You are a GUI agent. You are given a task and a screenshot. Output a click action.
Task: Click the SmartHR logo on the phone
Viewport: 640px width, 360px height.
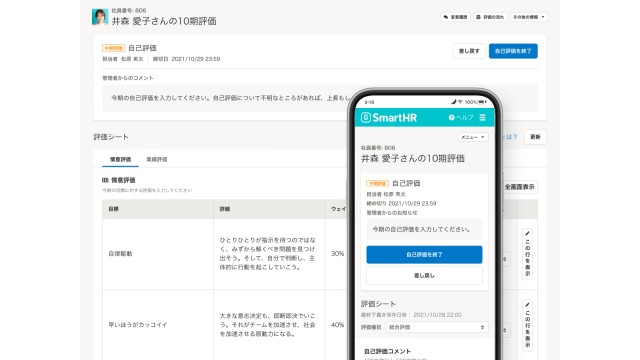tap(389, 118)
